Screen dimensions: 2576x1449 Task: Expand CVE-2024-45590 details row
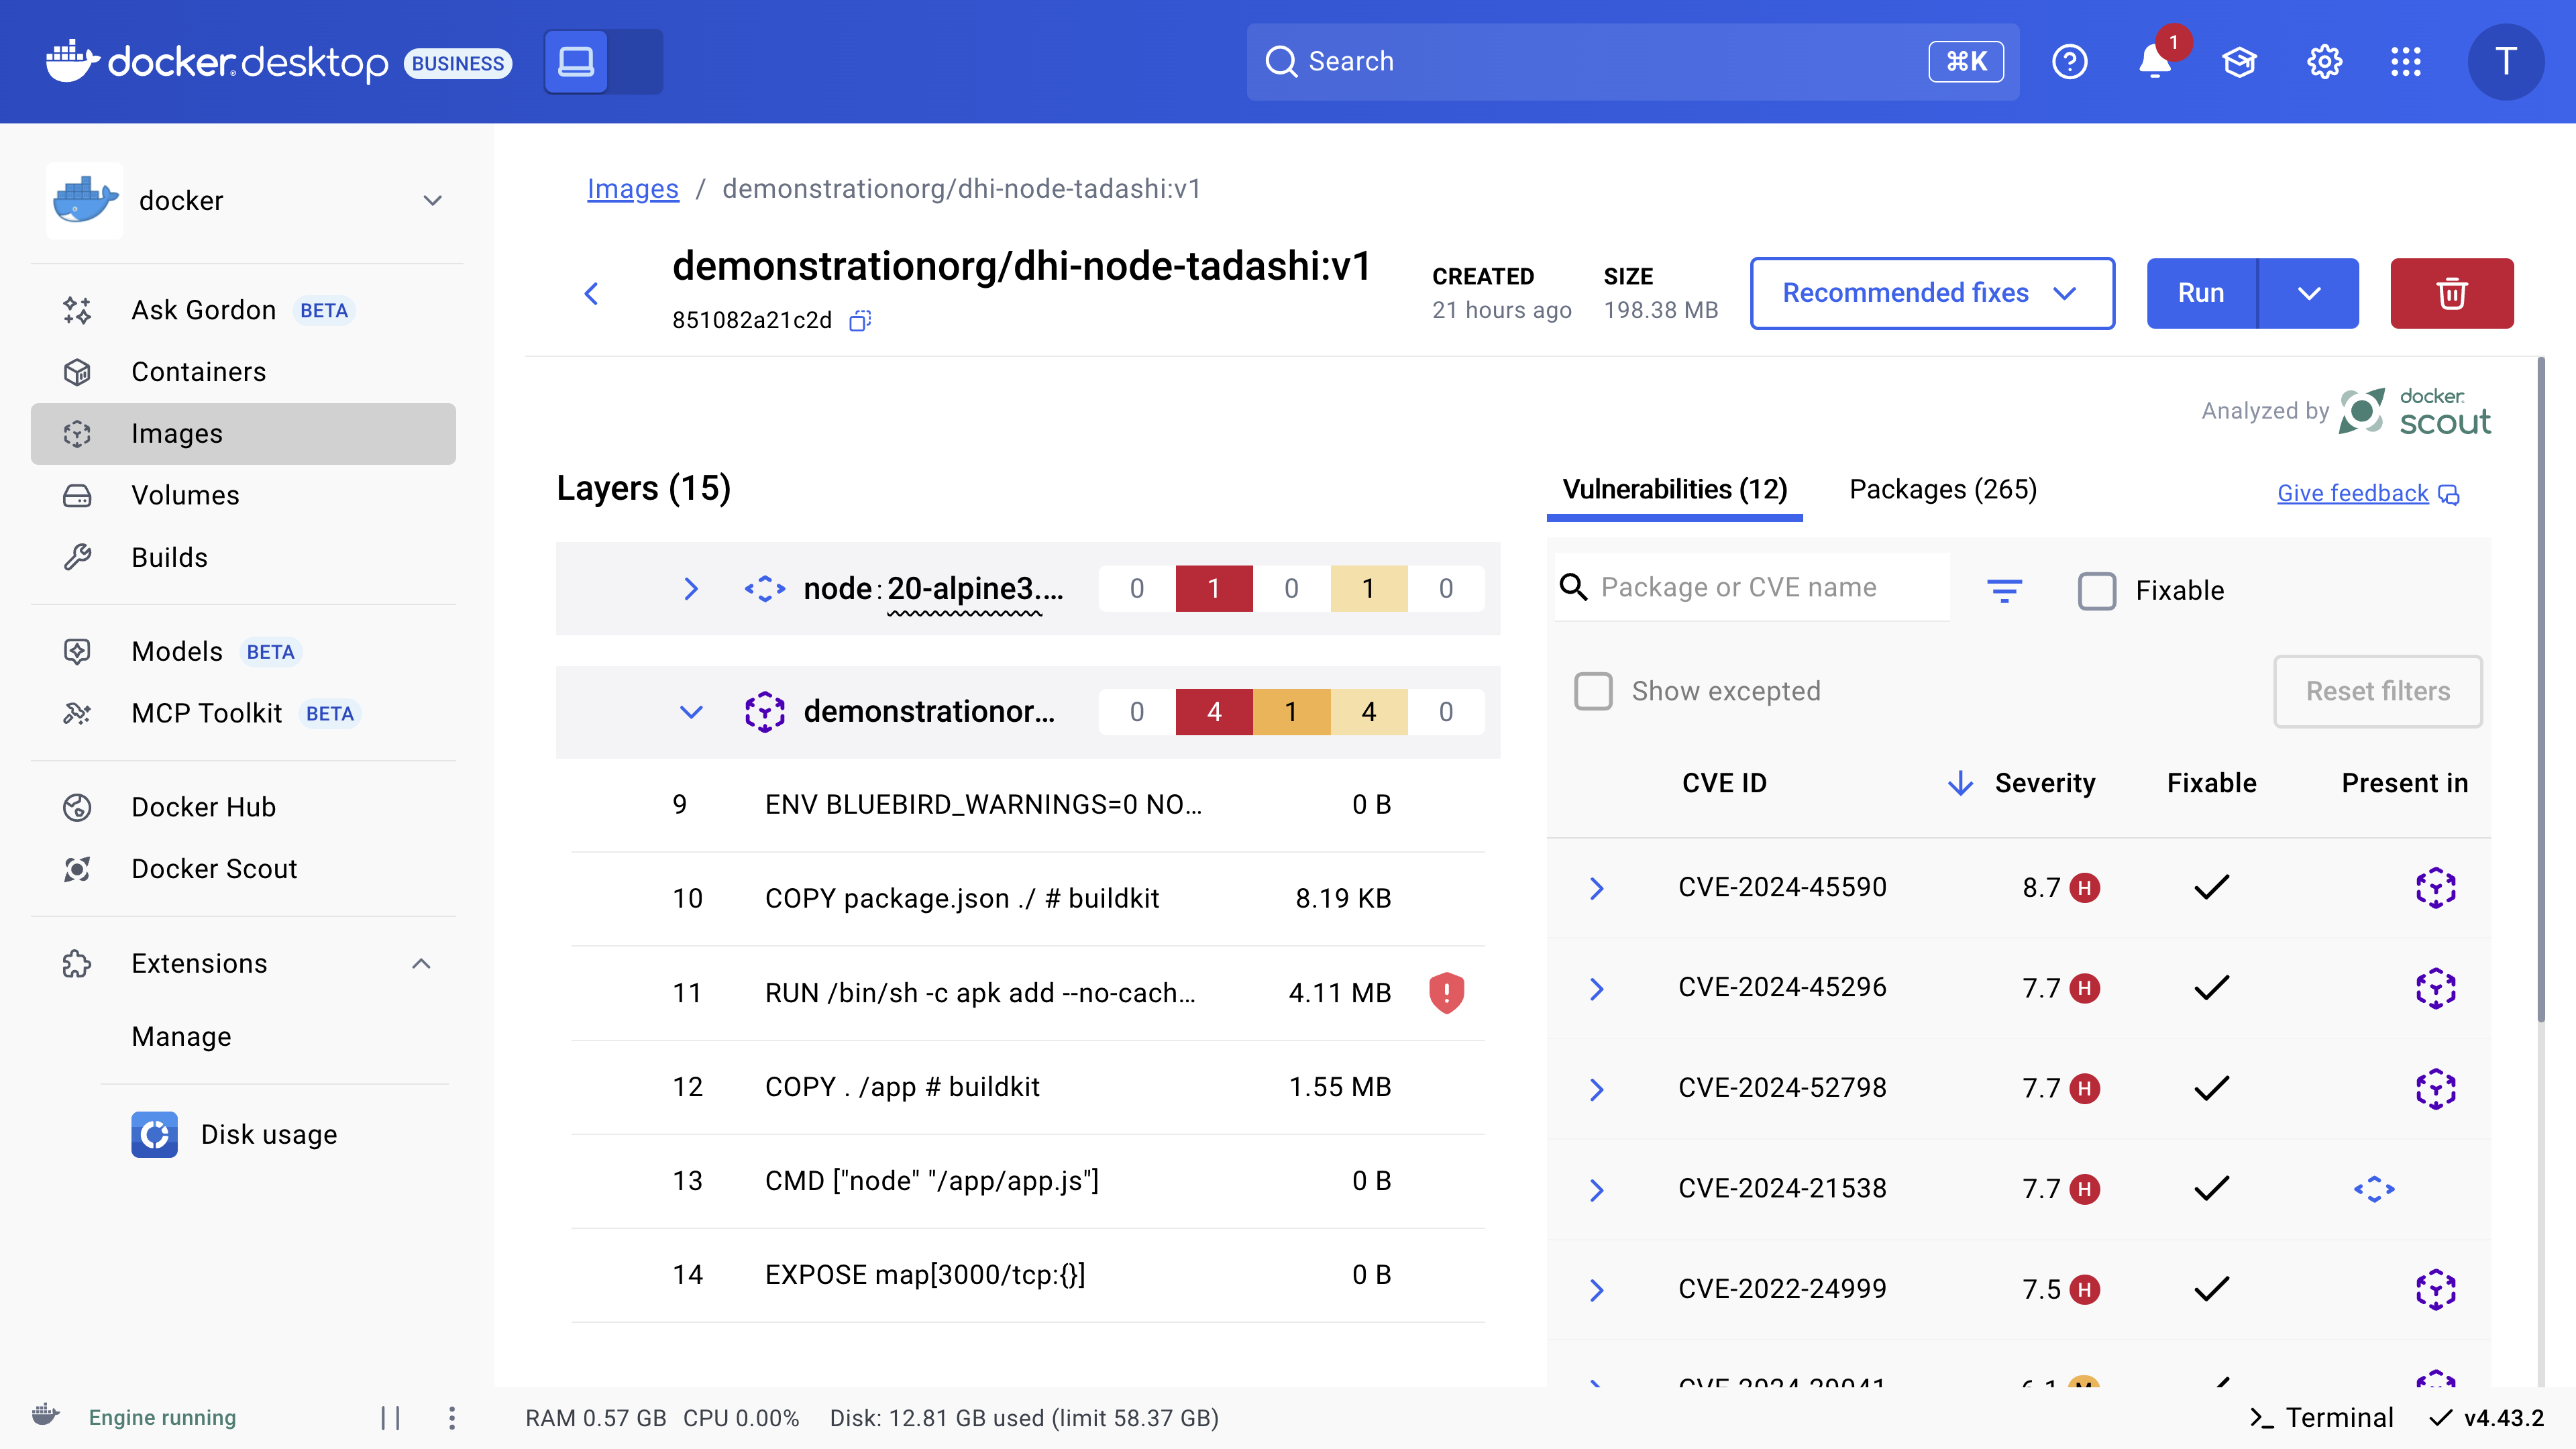(x=1596, y=888)
